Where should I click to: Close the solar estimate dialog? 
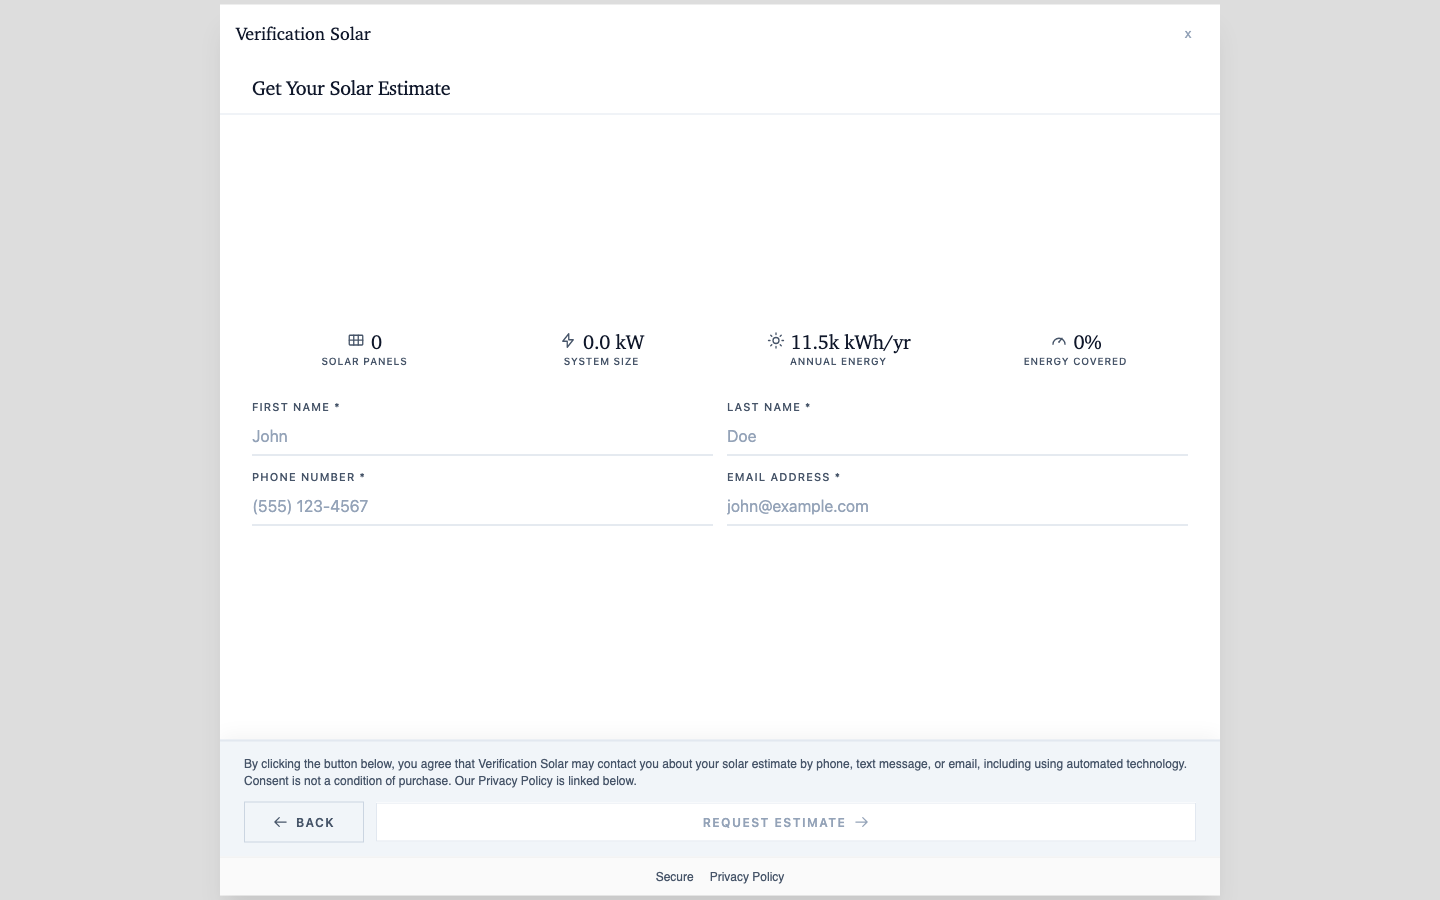click(1188, 34)
